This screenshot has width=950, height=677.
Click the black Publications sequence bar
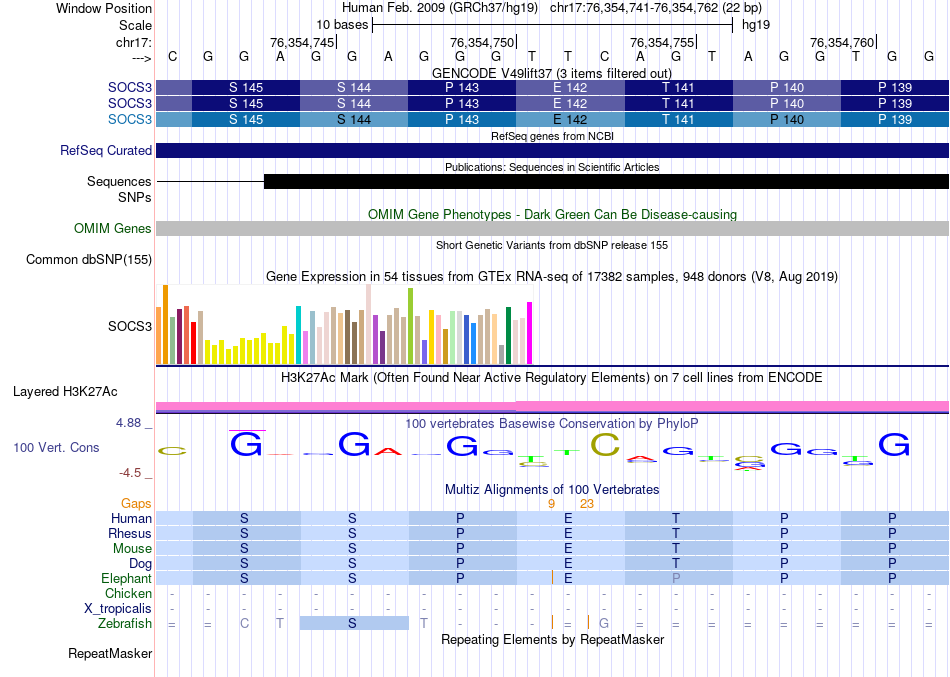tap(606, 181)
